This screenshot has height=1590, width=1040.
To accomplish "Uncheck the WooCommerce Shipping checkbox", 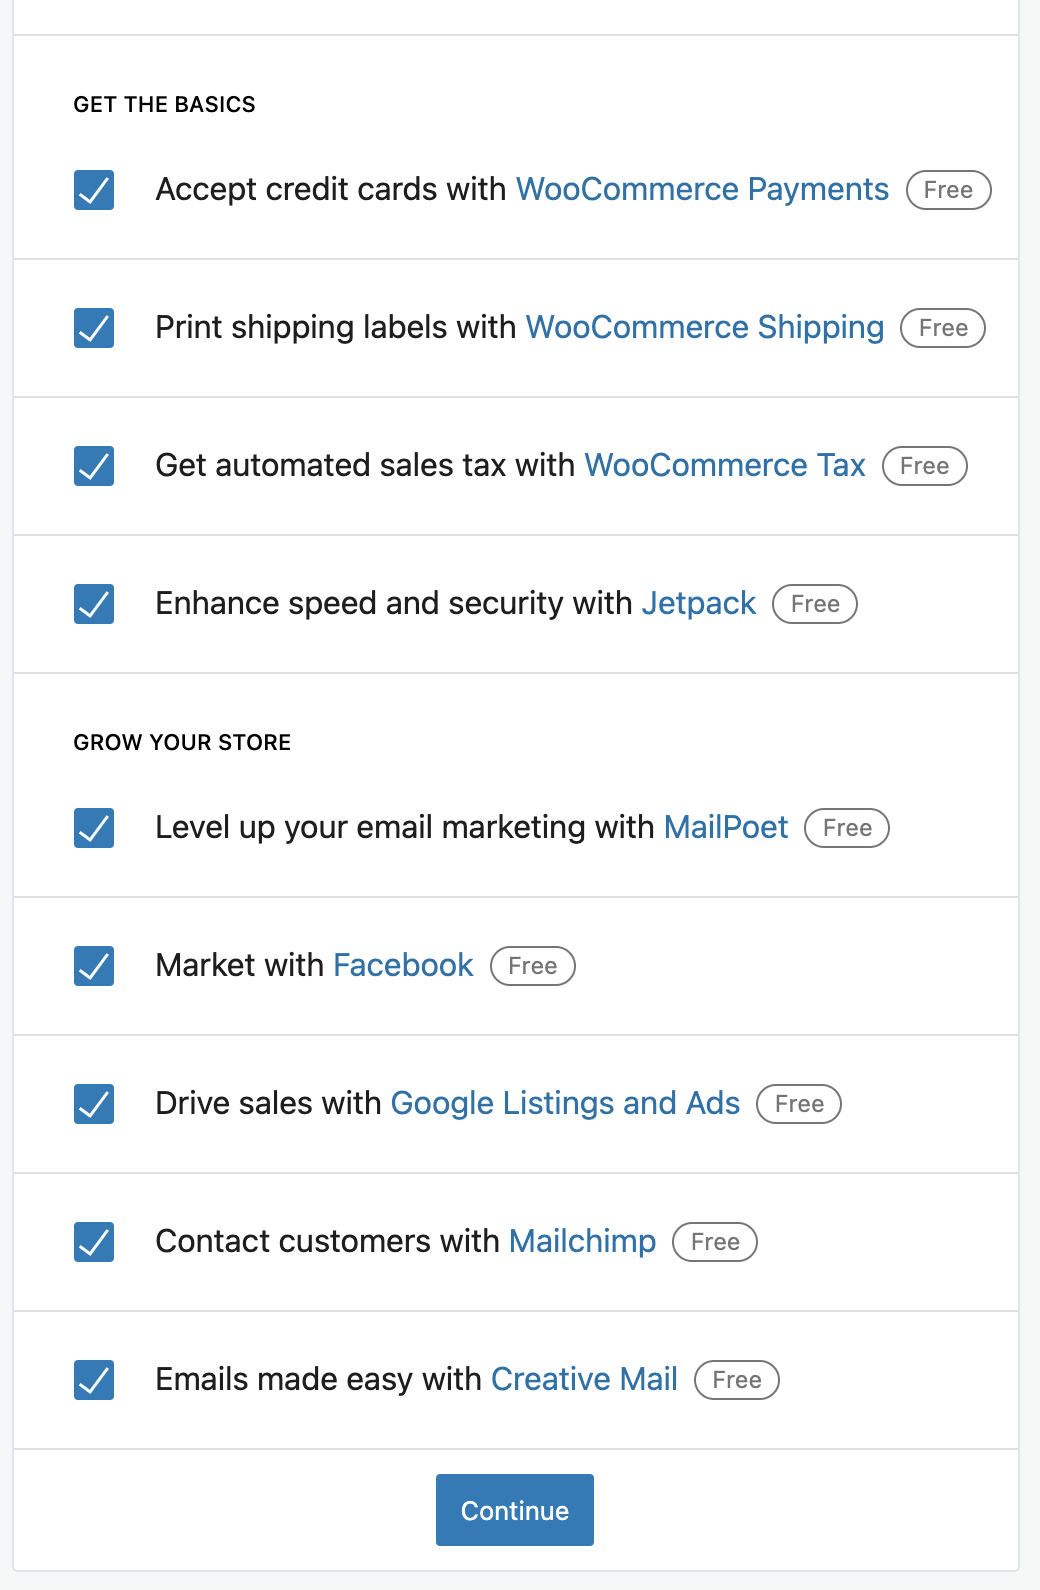I will (x=94, y=328).
